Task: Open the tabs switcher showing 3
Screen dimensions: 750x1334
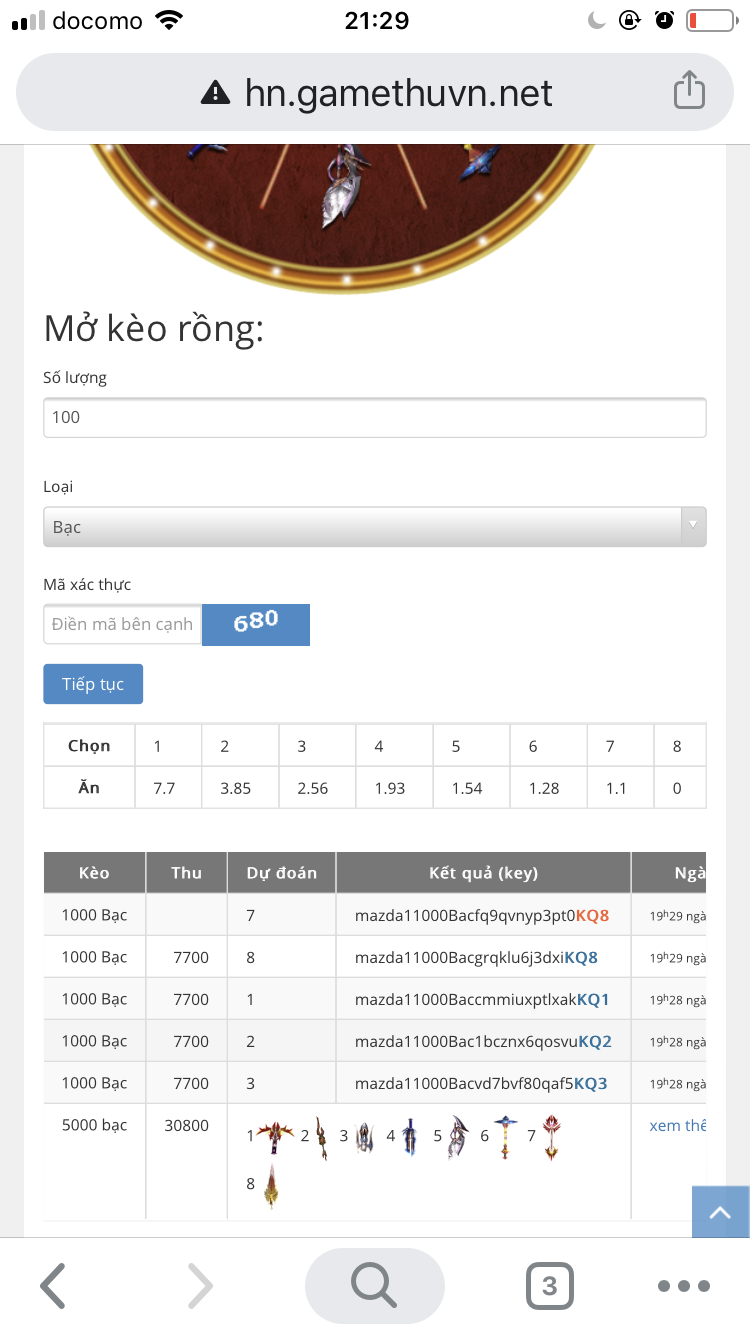Action: pos(549,1285)
